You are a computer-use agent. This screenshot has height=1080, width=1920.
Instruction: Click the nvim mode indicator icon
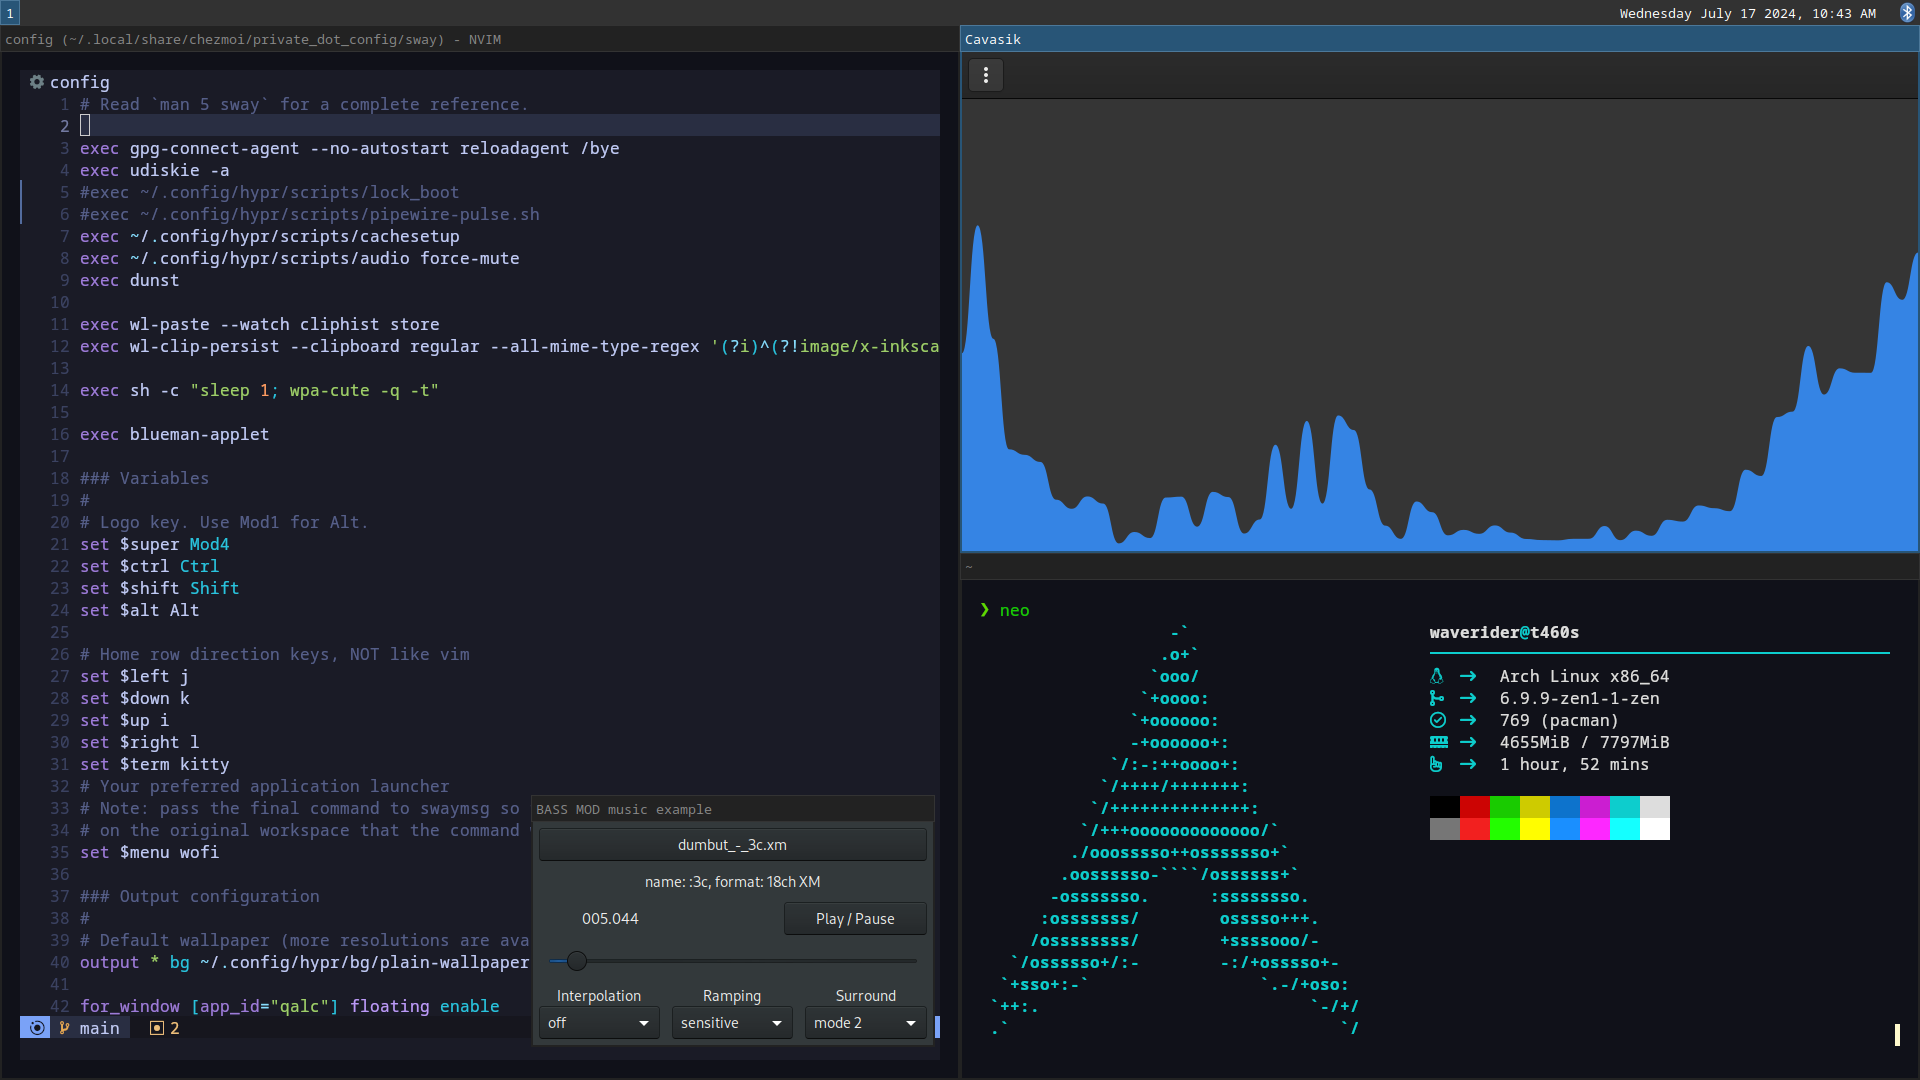point(36,1028)
